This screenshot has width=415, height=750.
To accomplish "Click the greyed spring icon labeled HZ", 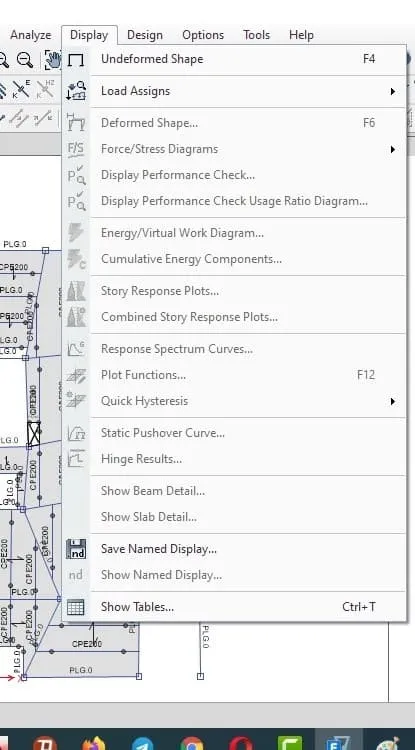I will [x=46, y=89].
